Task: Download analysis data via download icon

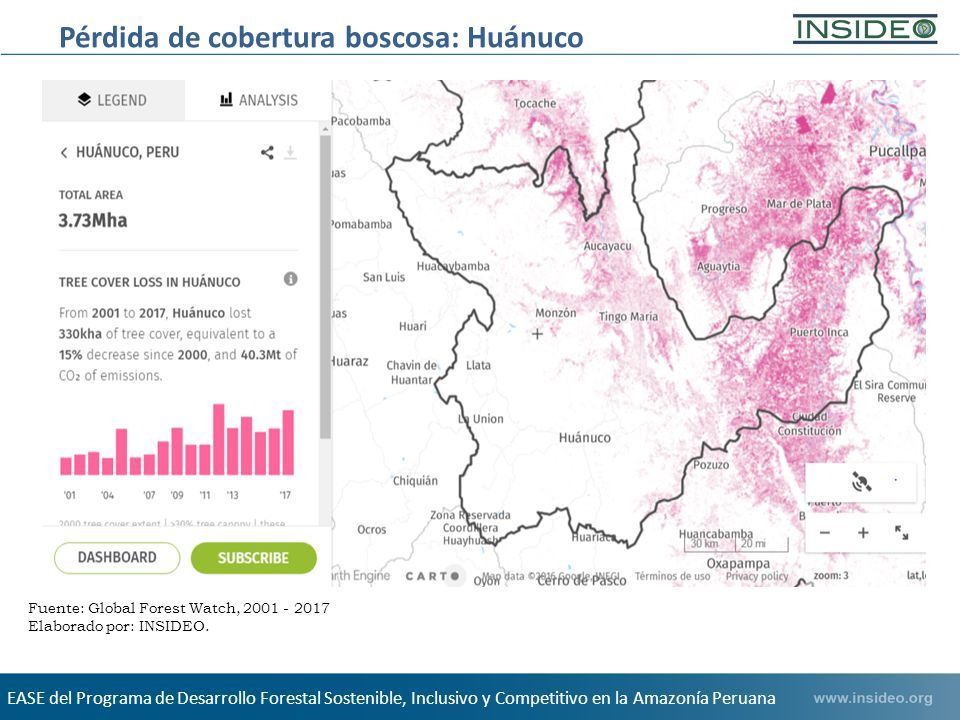Action: (x=290, y=152)
